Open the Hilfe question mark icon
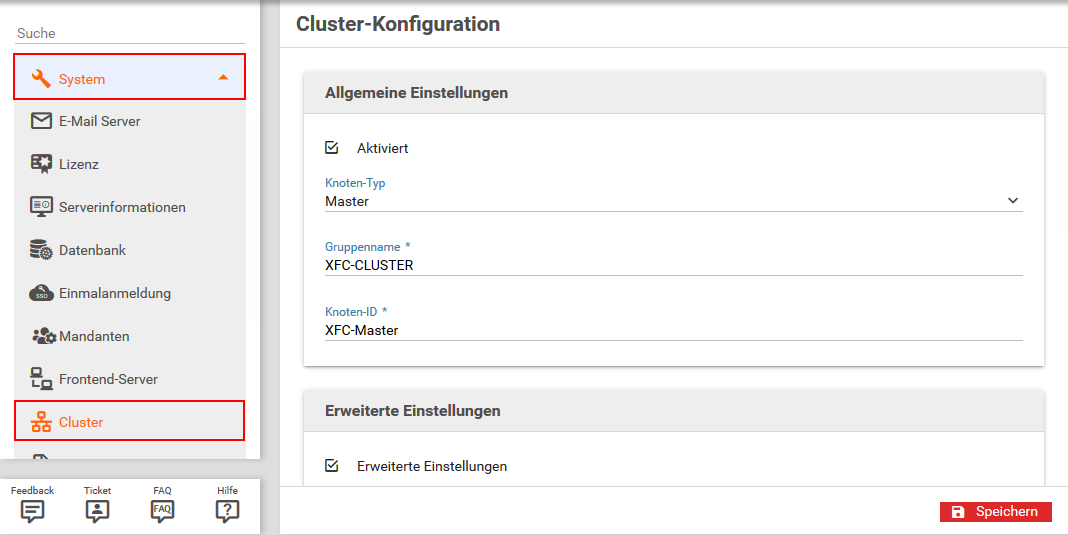1068x535 pixels. click(x=227, y=511)
